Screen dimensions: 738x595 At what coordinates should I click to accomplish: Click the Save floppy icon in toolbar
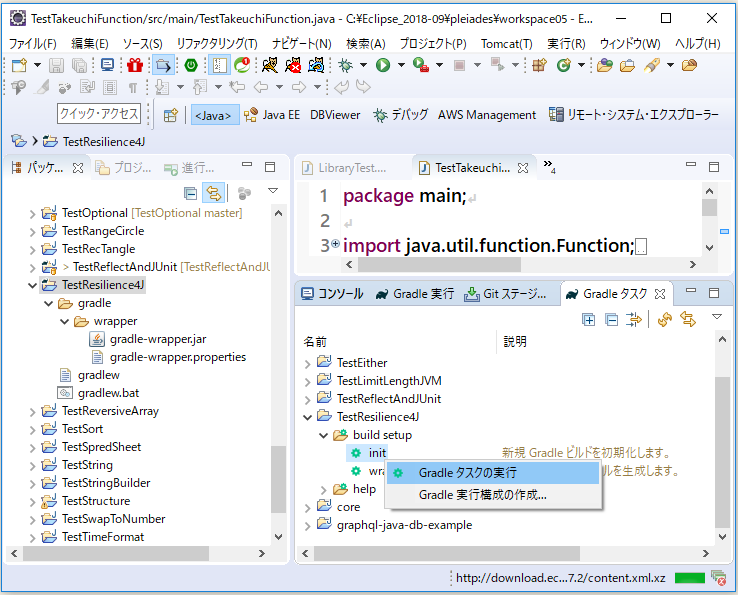(56, 65)
